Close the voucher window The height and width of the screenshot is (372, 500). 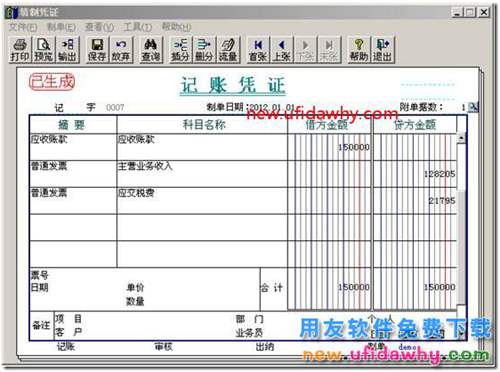[484, 12]
